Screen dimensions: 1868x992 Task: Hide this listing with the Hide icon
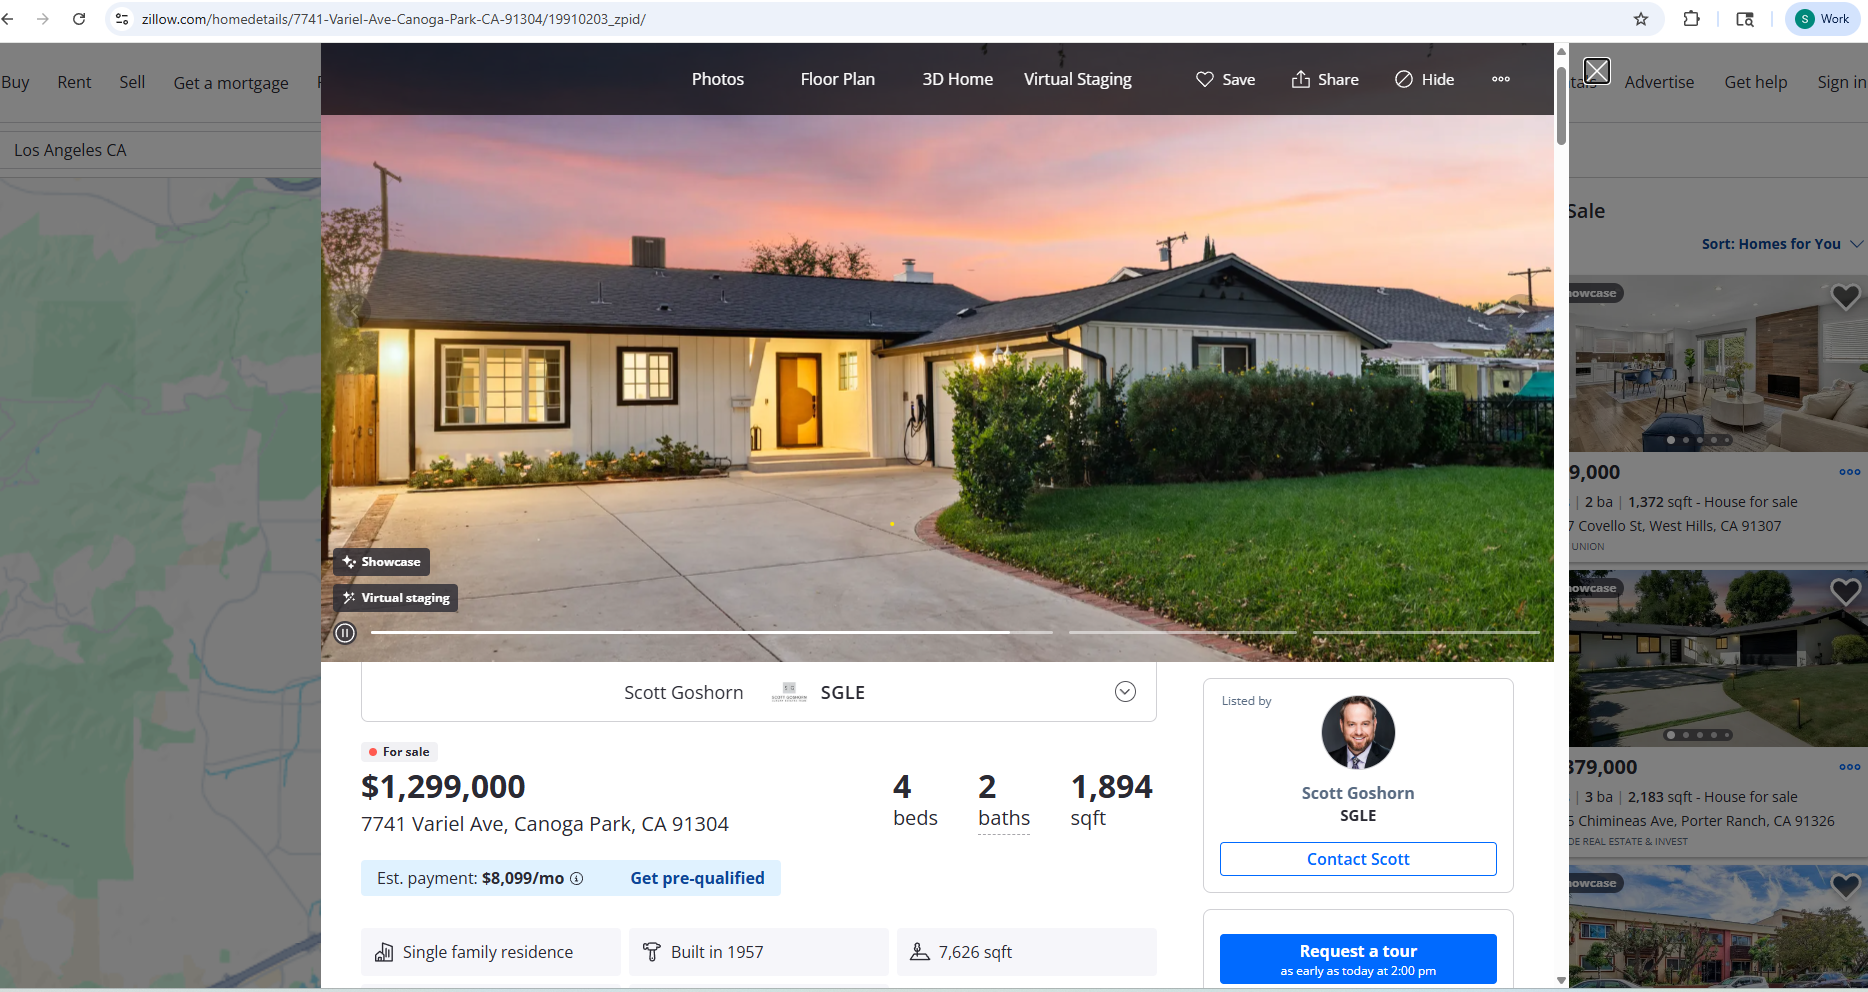[x=1404, y=79]
